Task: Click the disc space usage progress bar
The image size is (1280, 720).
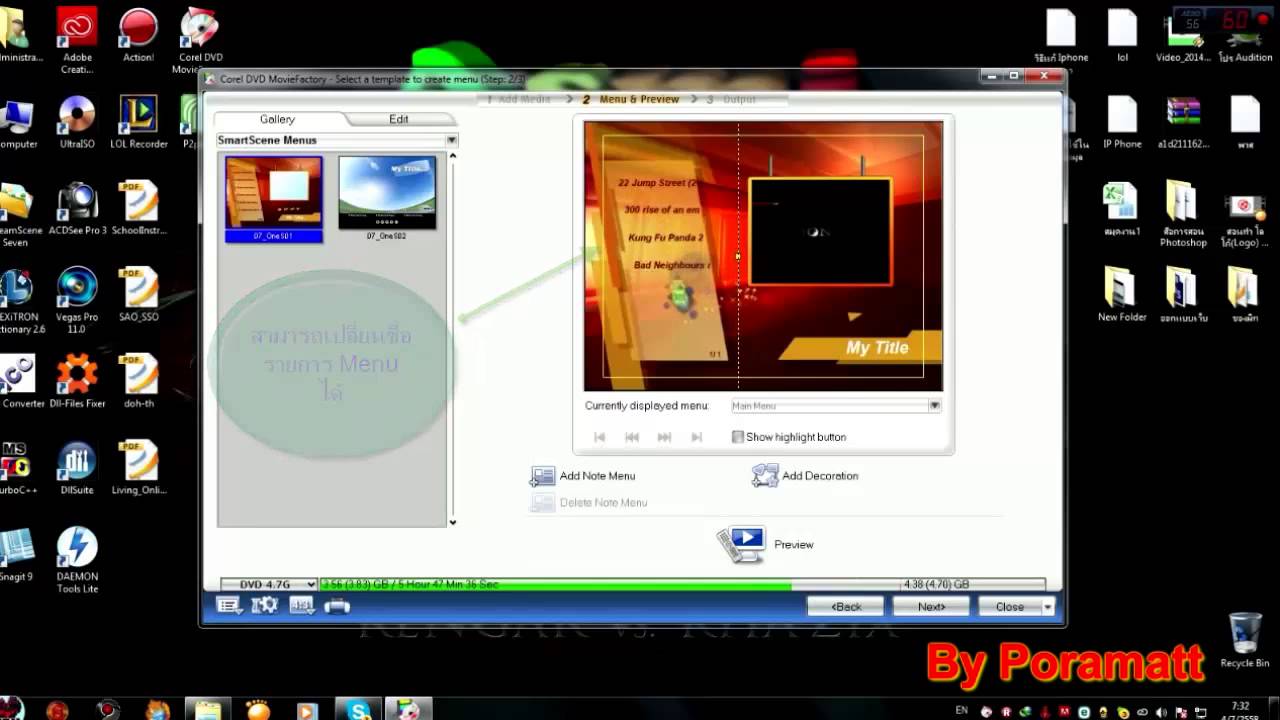Action: 682,584
